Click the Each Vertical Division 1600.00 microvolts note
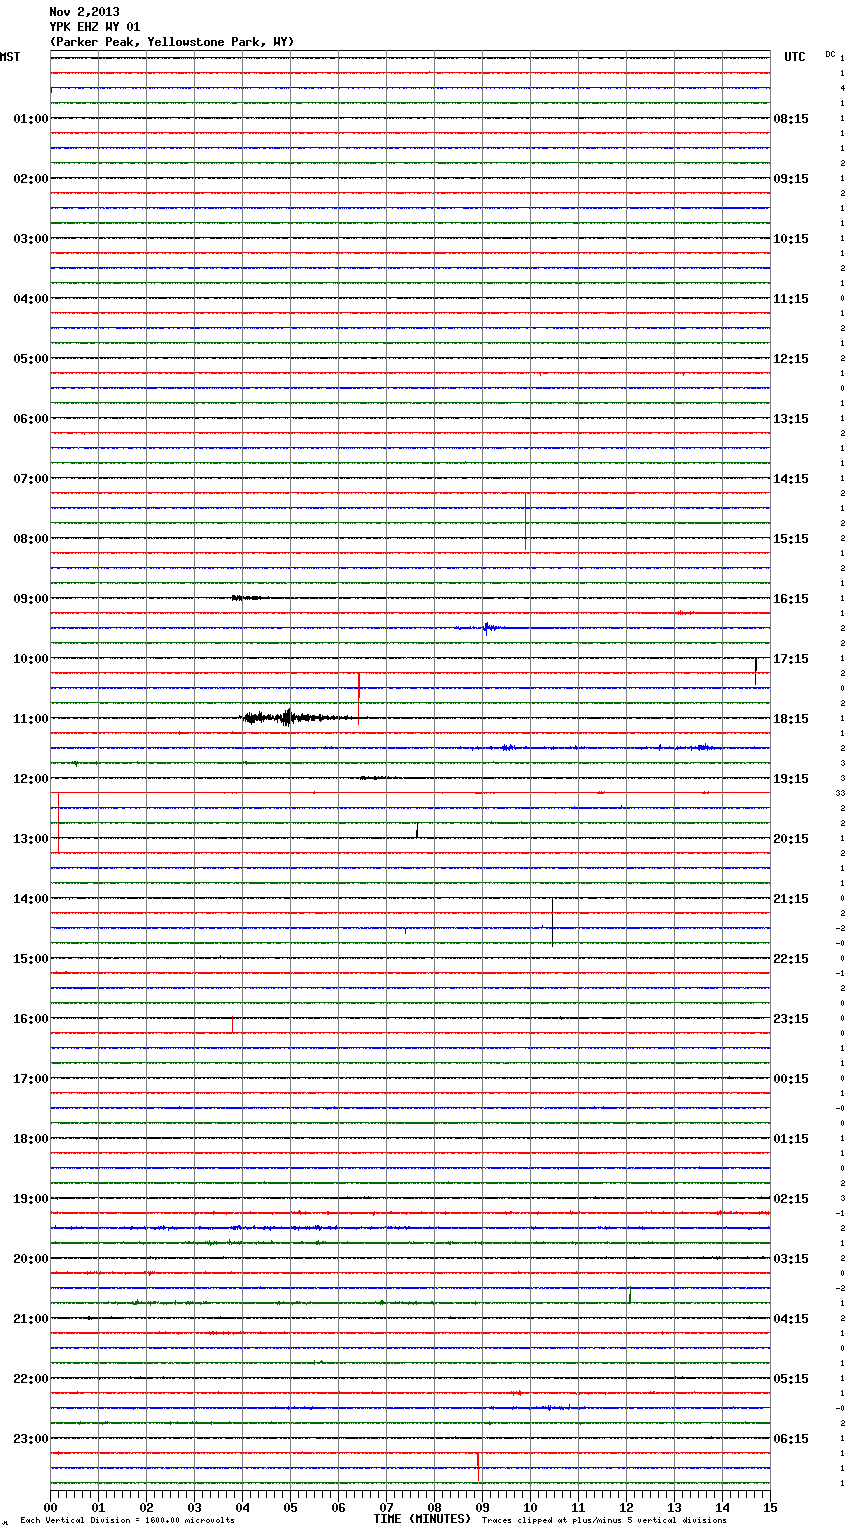 [x=127, y=1521]
